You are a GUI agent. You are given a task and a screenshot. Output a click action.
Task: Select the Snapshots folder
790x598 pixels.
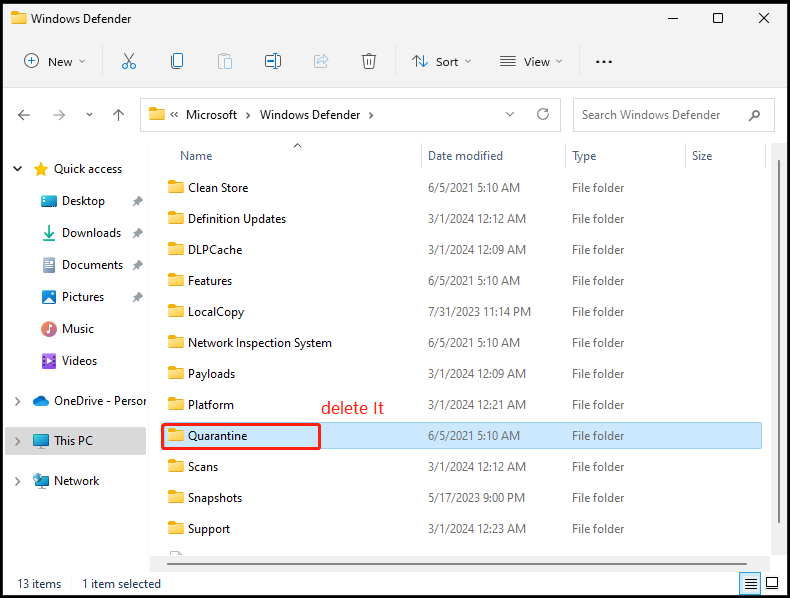[x=215, y=498]
